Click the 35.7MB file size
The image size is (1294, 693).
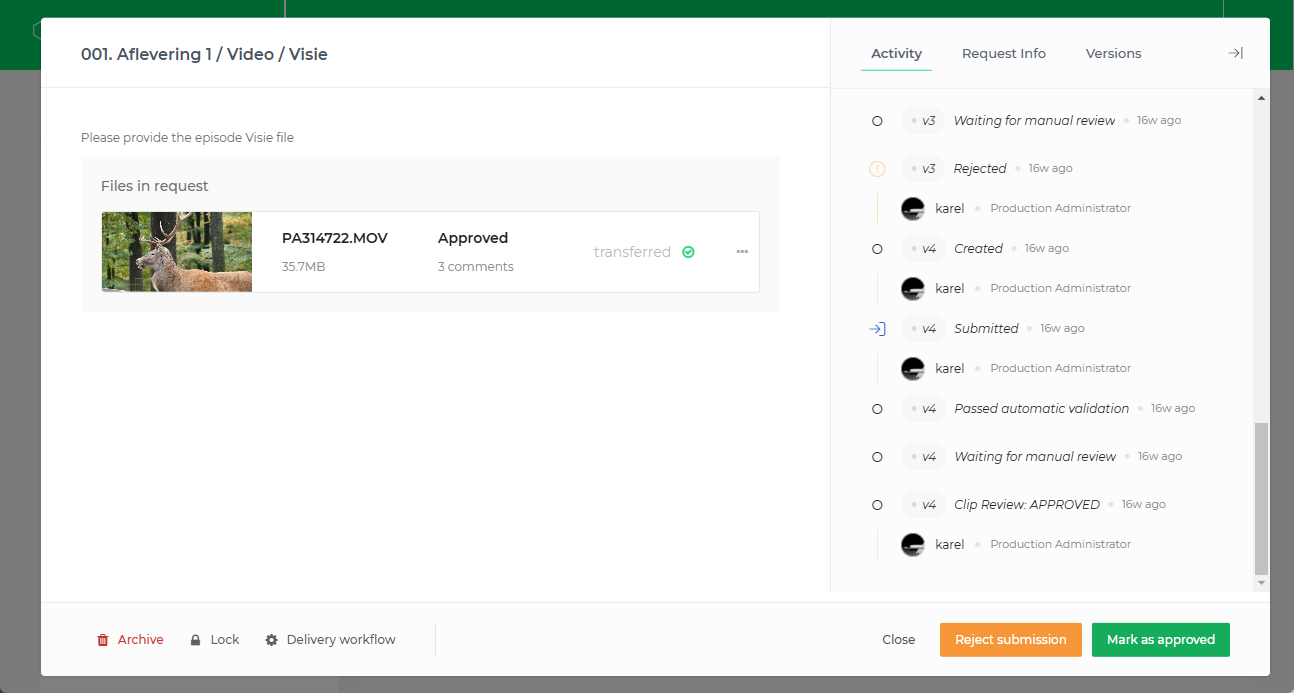click(x=303, y=267)
